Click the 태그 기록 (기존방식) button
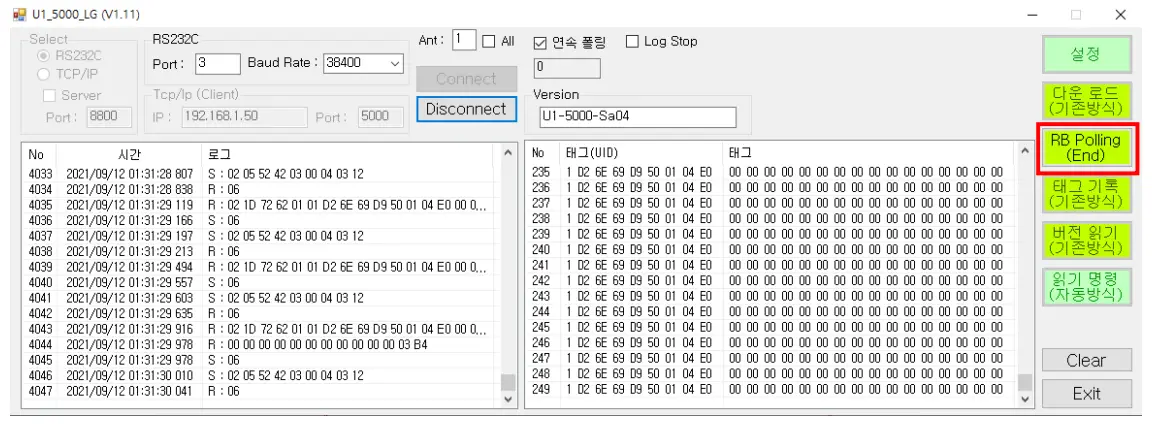Image resolution: width=1152 pixels, height=424 pixels. click(1086, 194)
